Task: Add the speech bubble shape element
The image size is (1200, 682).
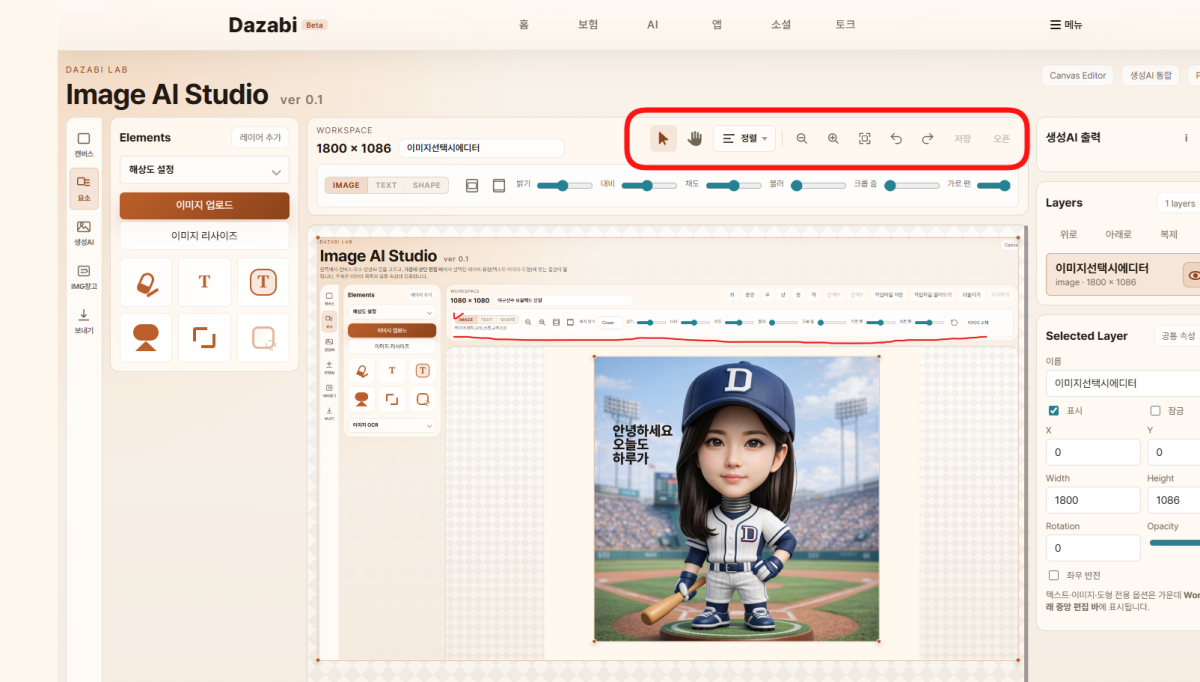Action: click(x=146, y=338)
